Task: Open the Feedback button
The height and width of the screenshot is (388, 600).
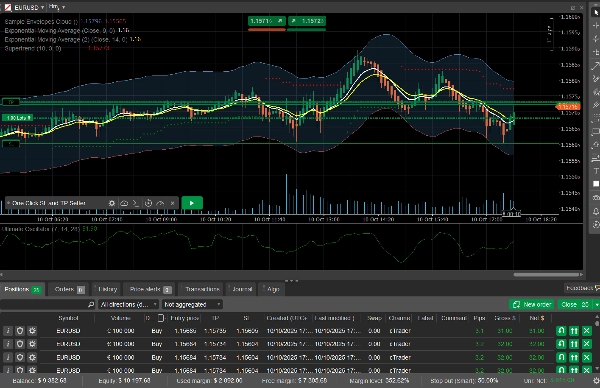Action: click(x=582, y=288)
